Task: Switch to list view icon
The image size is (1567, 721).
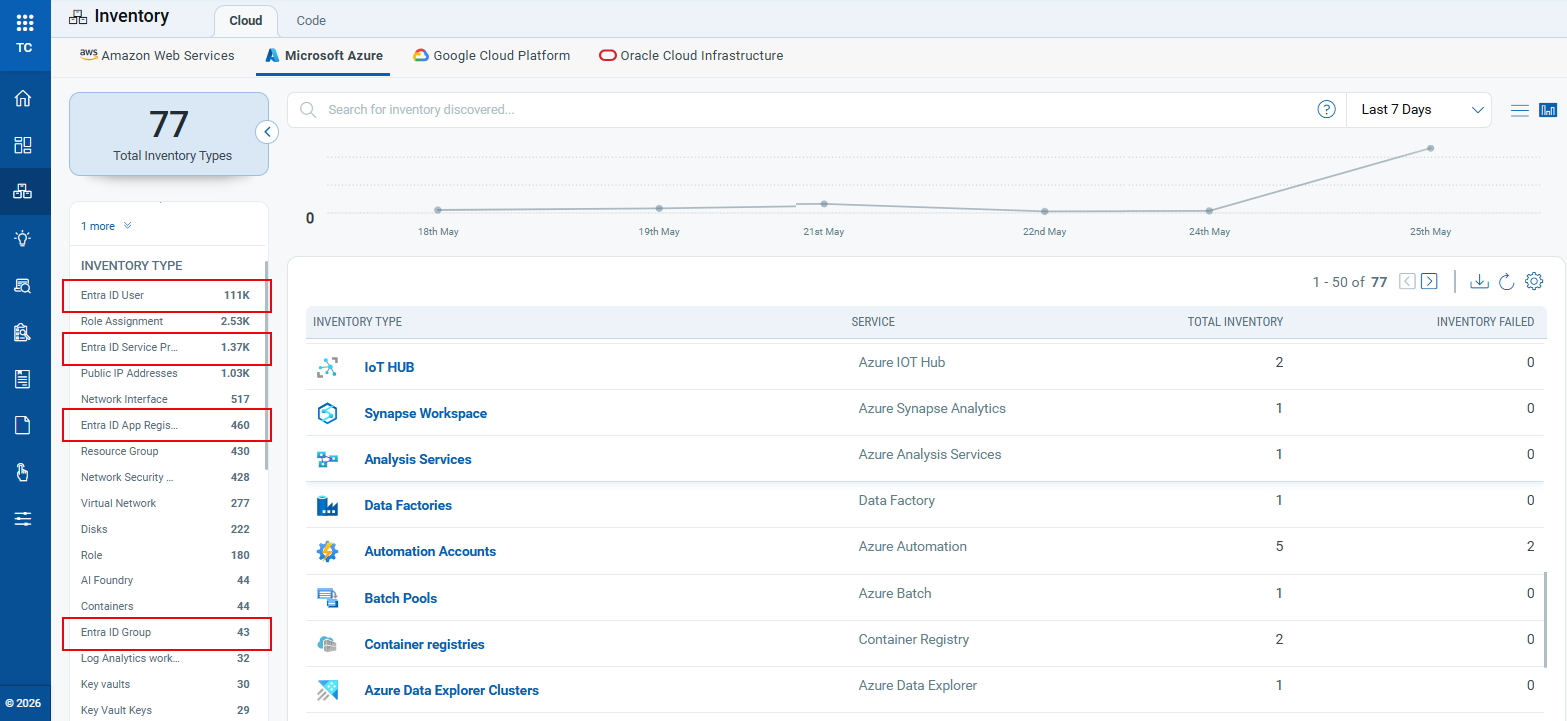Action: click(x=1519, y=110)
